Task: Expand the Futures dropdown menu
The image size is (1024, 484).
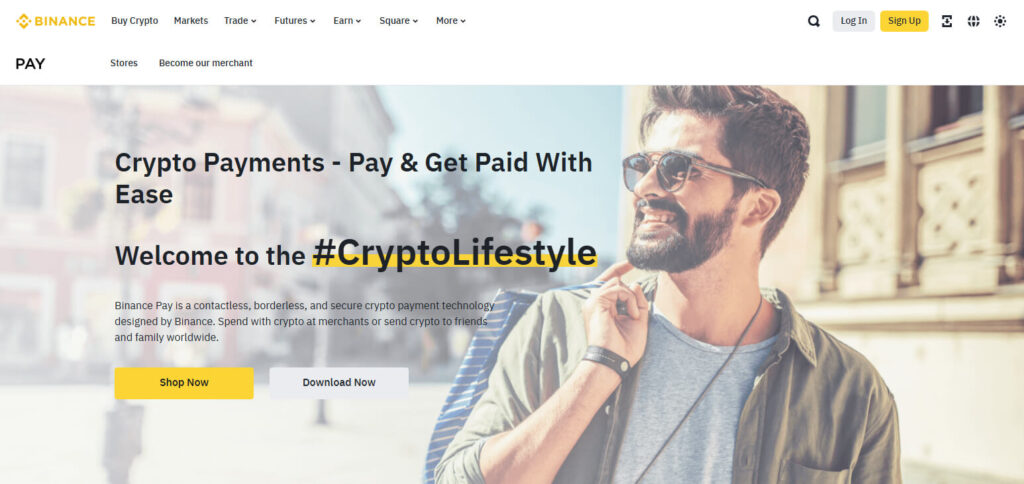Action: tap(295, 21)
